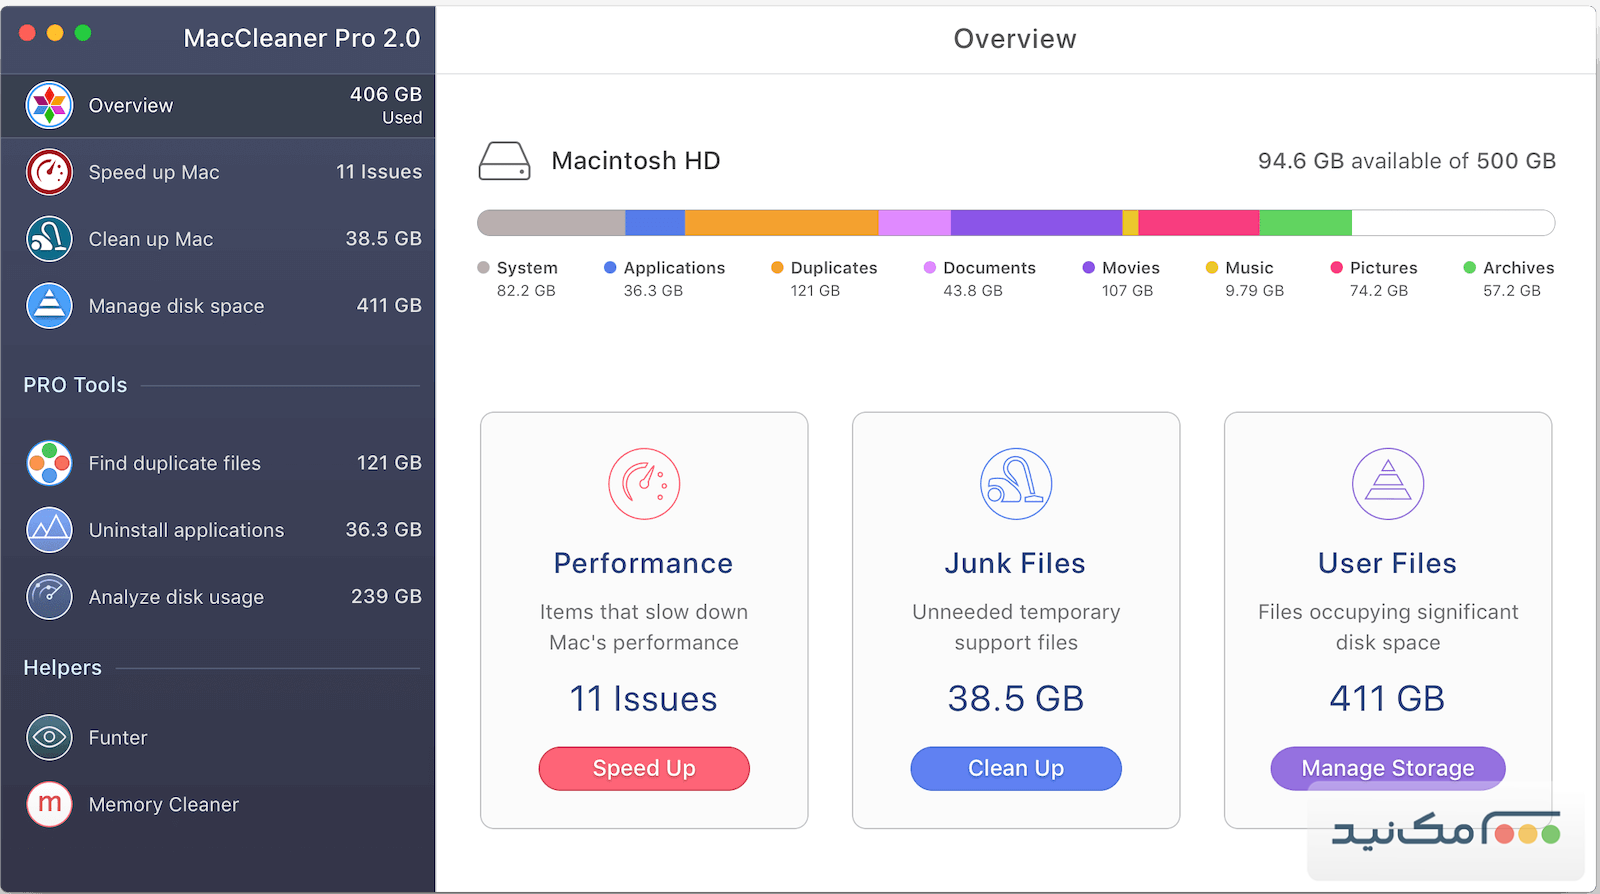Launch the Memory Cleaner helper
The height and width of the screenshot is (894, 1600).
[218, 805]
